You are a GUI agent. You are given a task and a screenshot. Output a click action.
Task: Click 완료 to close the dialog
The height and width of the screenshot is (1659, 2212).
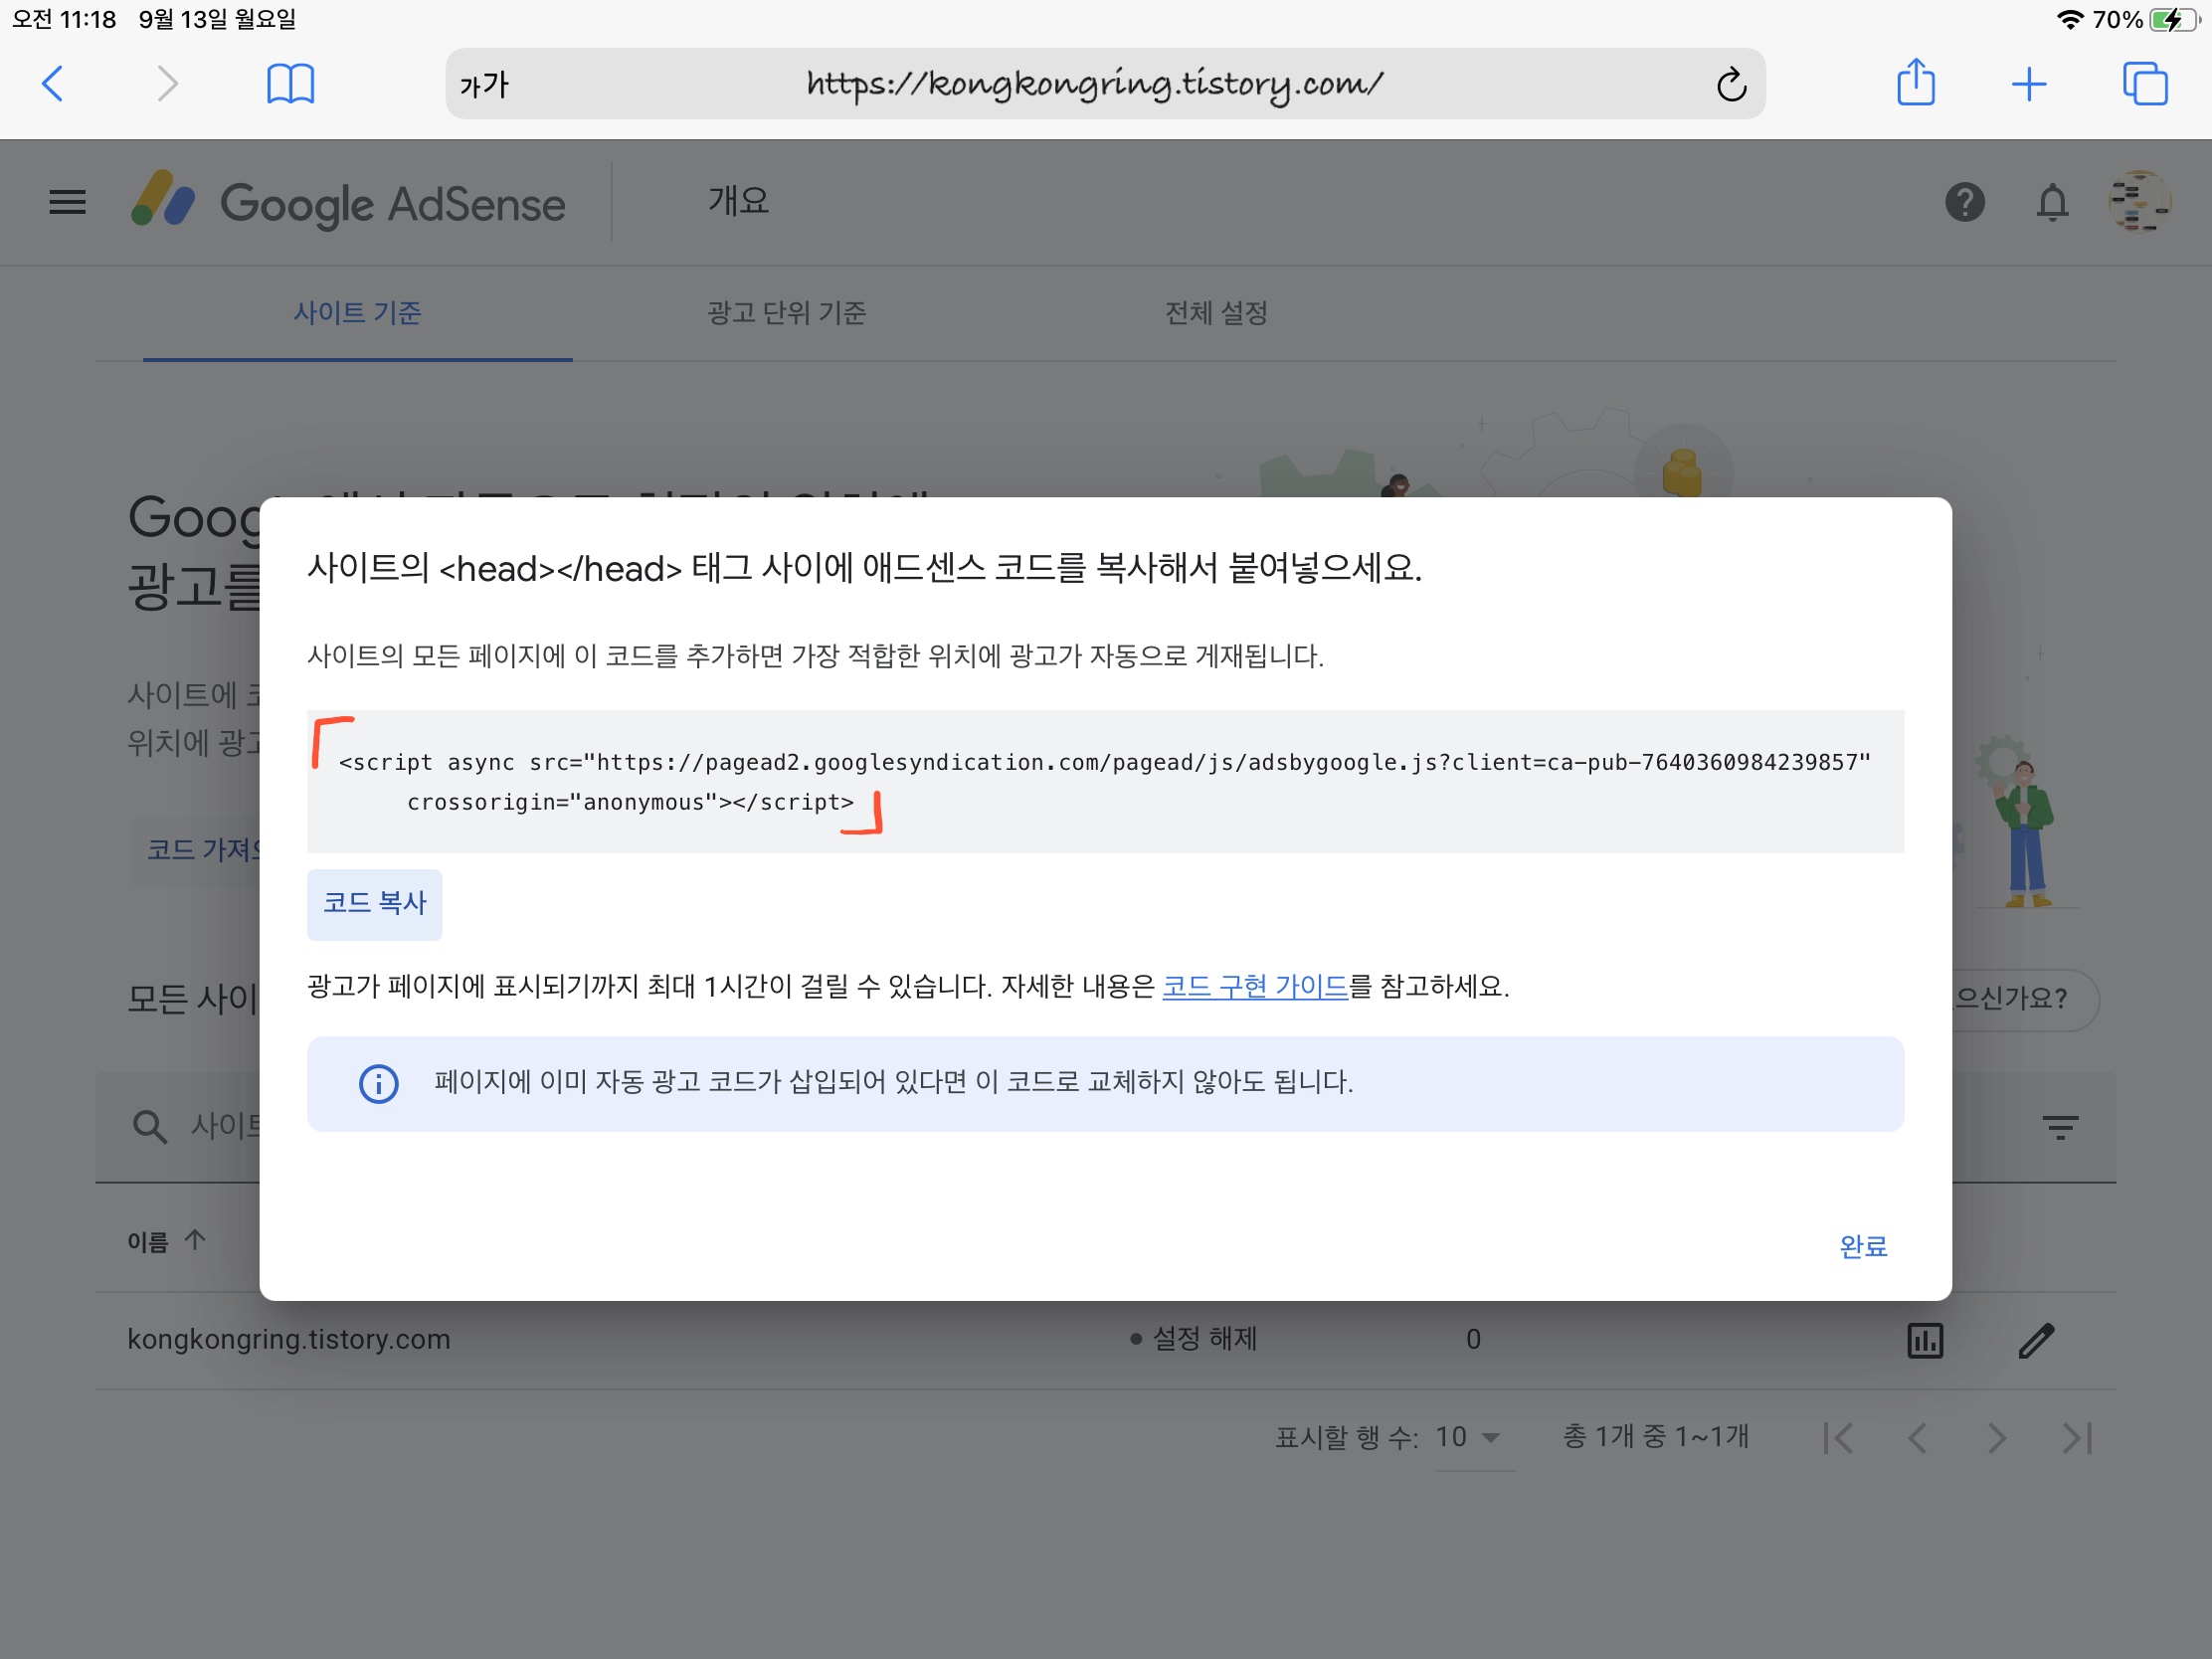[x=1863, y=1246]
